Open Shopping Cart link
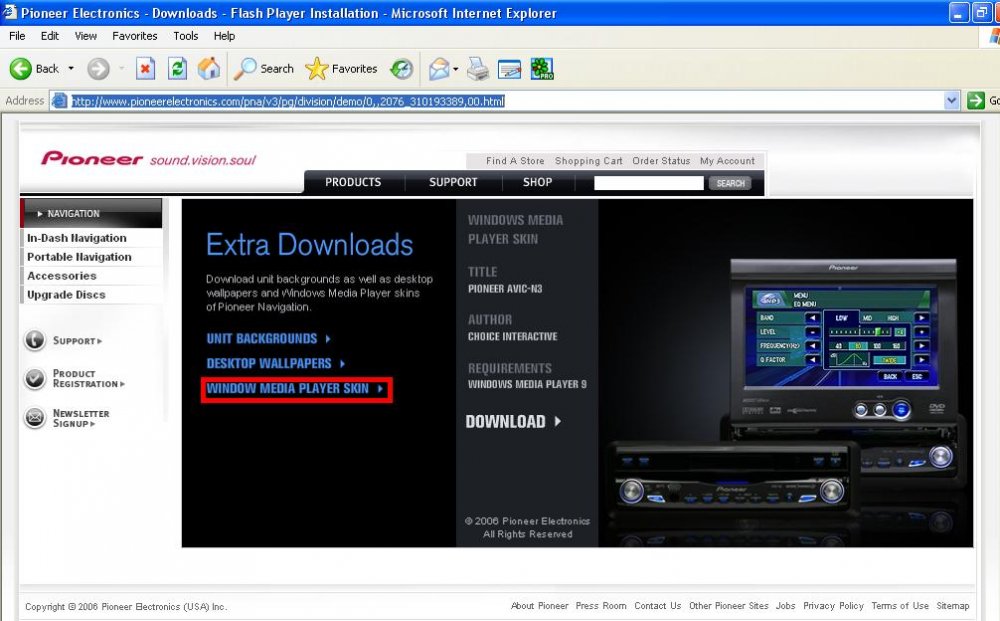Screen dimensions: 1000x621 pyautogui.click(x=588, y=161)
